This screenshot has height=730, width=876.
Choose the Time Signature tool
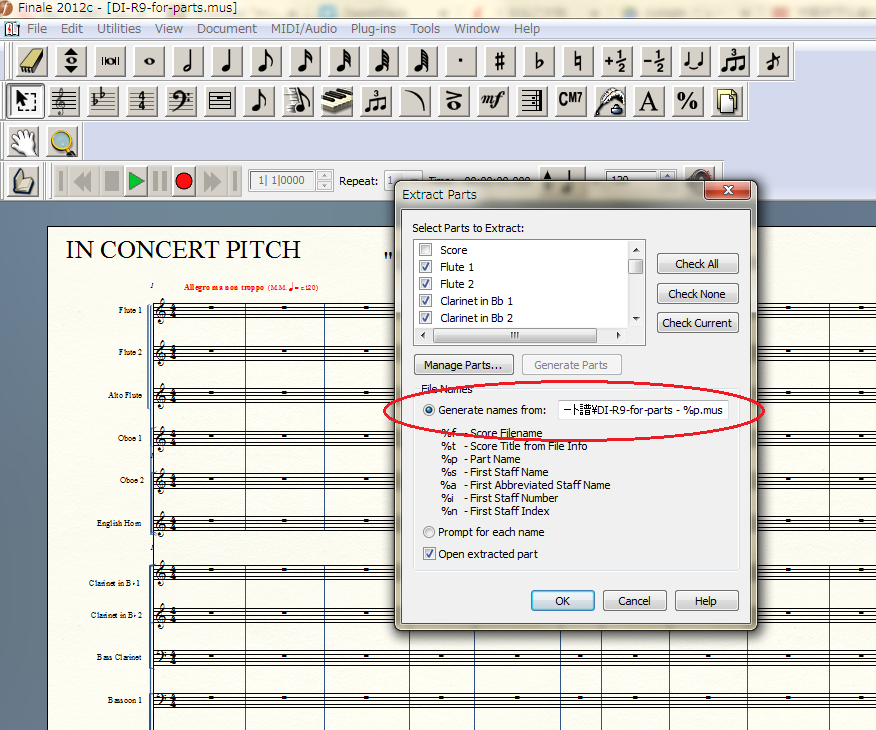[x=142, y=101]
